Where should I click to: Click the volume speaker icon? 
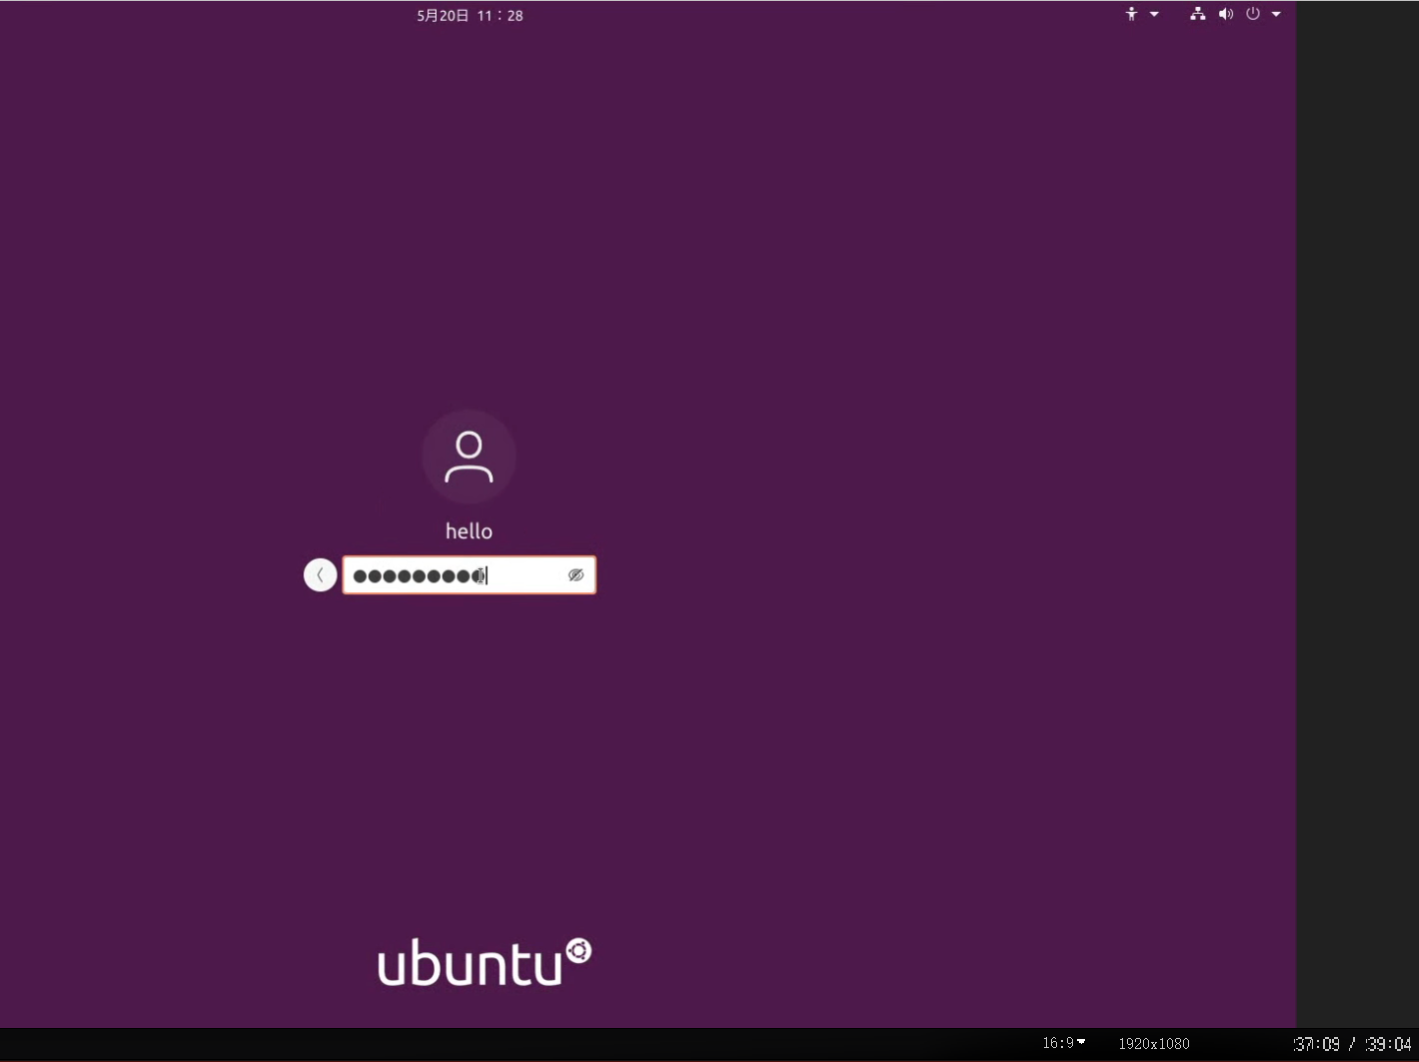[1225, 14]
